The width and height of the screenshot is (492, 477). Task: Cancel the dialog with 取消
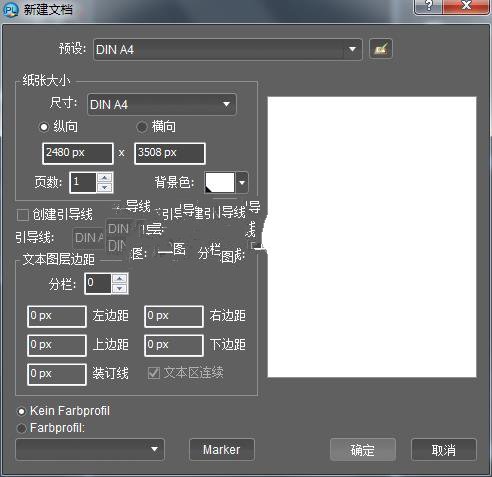(444, 450)
